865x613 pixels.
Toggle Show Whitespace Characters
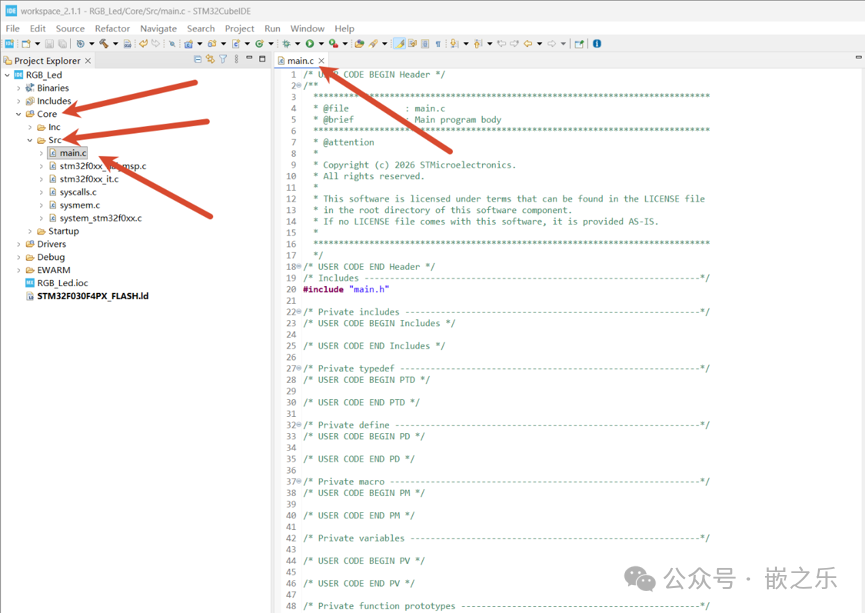[x=438, y=44]
